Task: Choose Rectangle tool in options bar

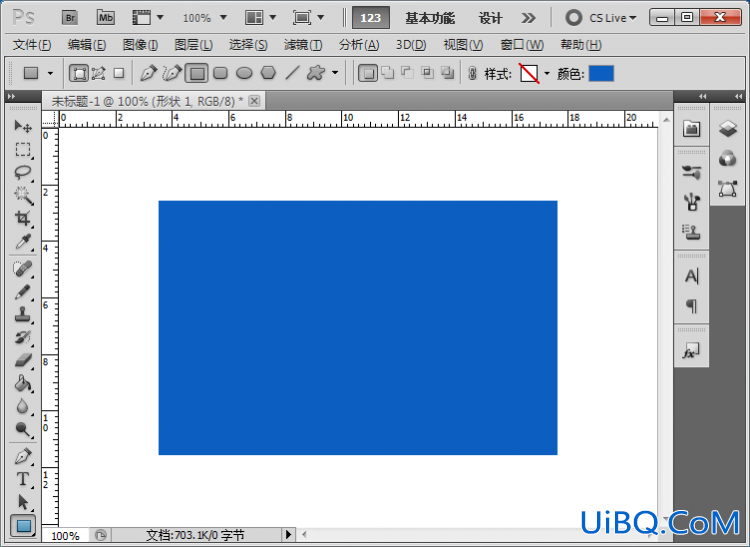Action: [197, 73]
